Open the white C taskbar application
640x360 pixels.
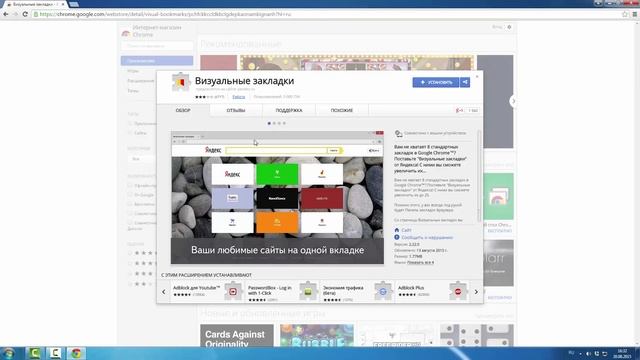coord(55,353)
